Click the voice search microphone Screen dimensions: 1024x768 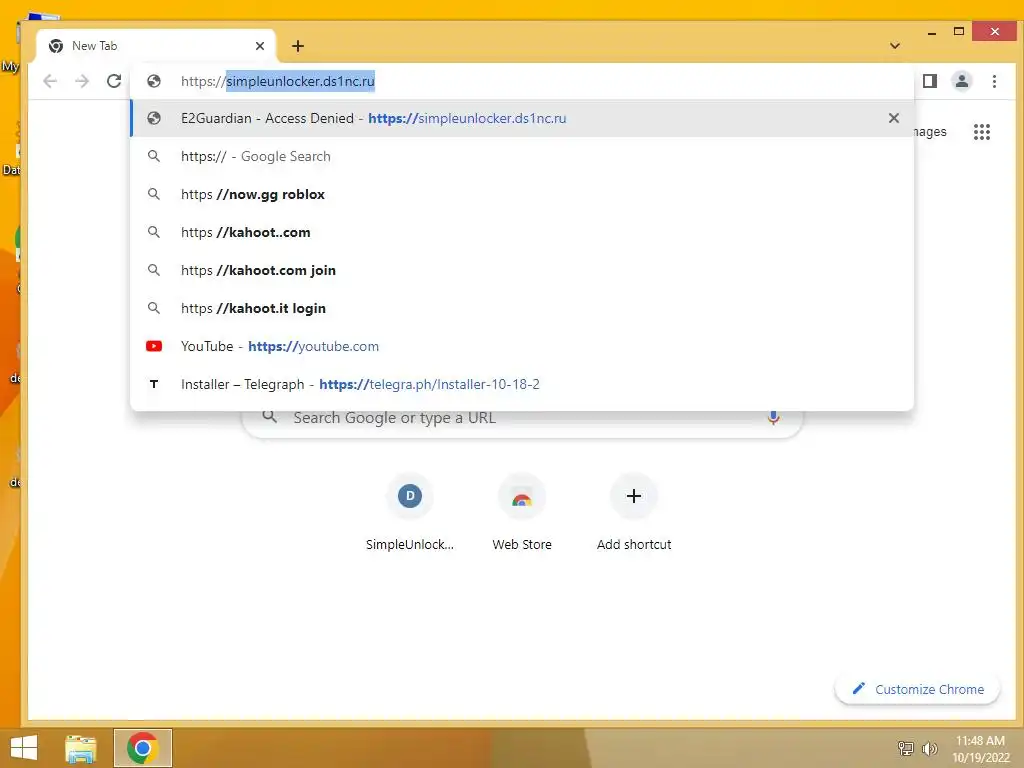coord(773,417)
